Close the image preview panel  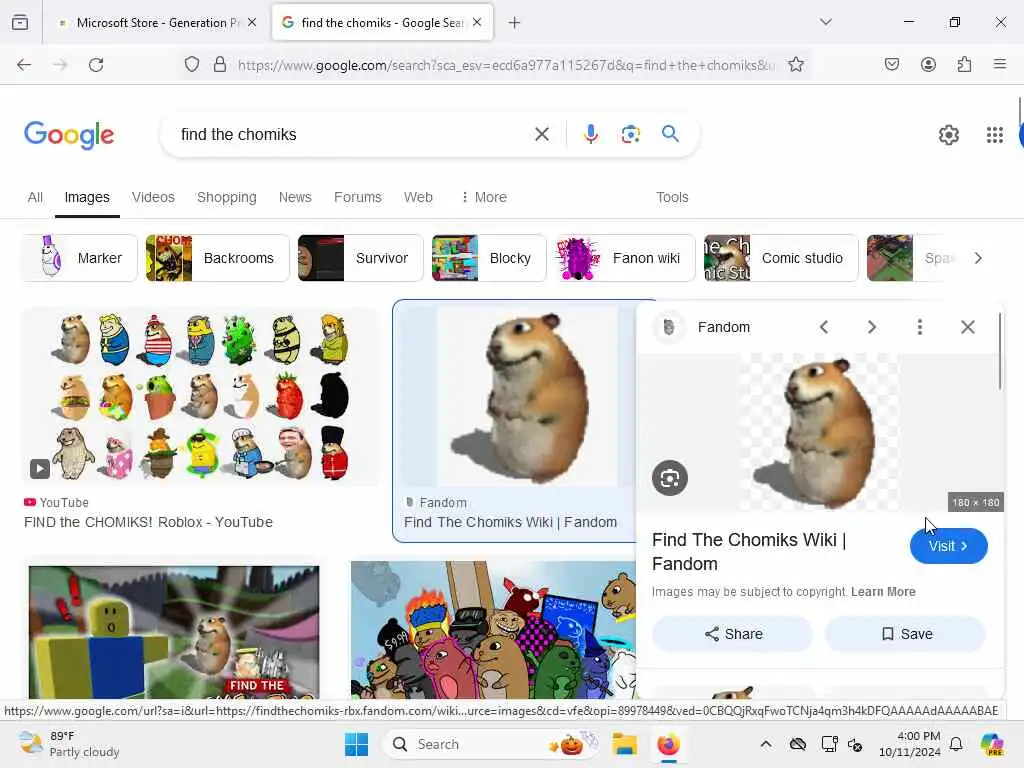[x=968, y=327]
